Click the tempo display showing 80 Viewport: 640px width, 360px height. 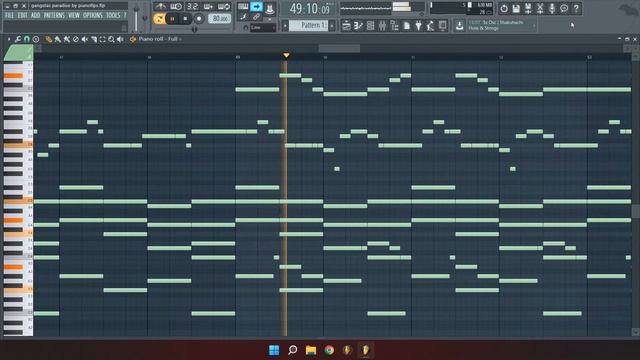coord(220,19)
